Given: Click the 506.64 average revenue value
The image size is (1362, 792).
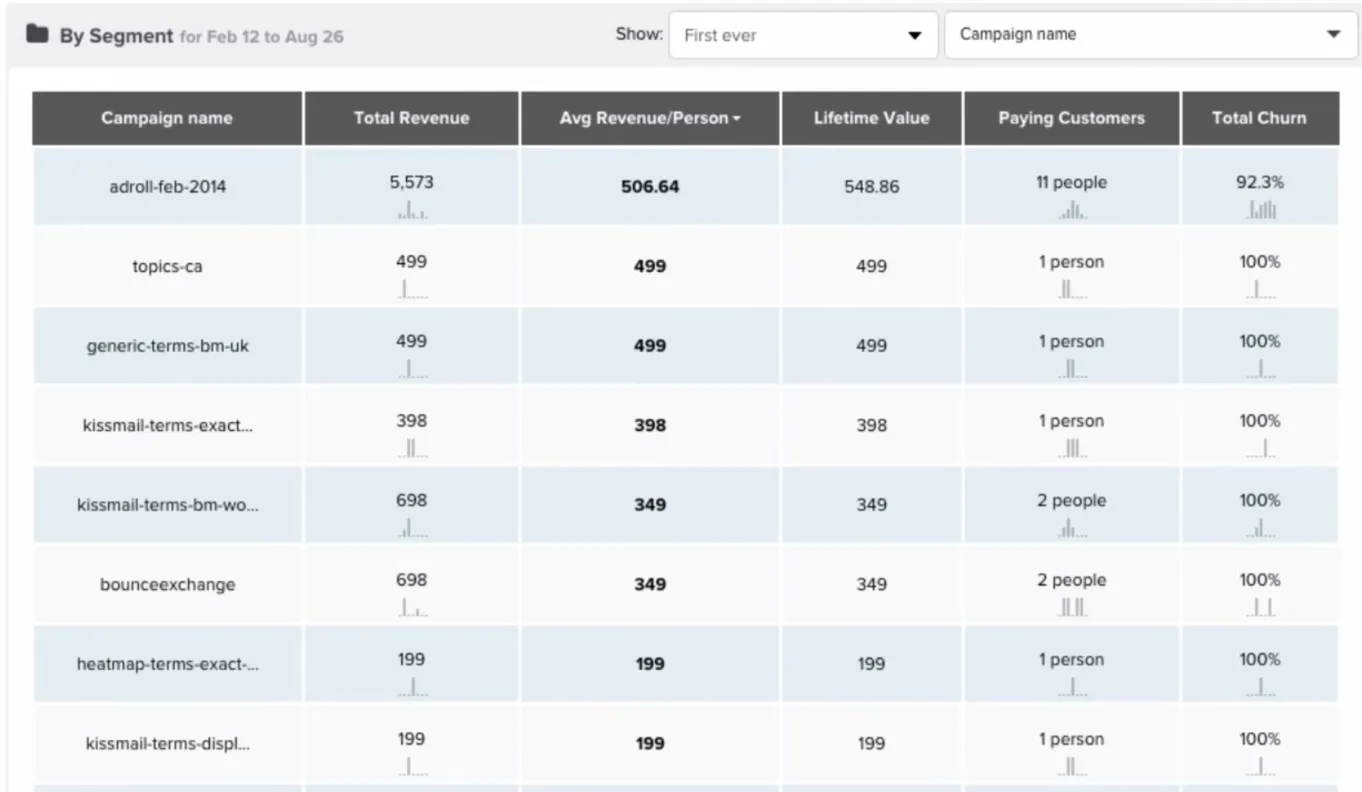Looking at the screenshot, I should 650,187.
